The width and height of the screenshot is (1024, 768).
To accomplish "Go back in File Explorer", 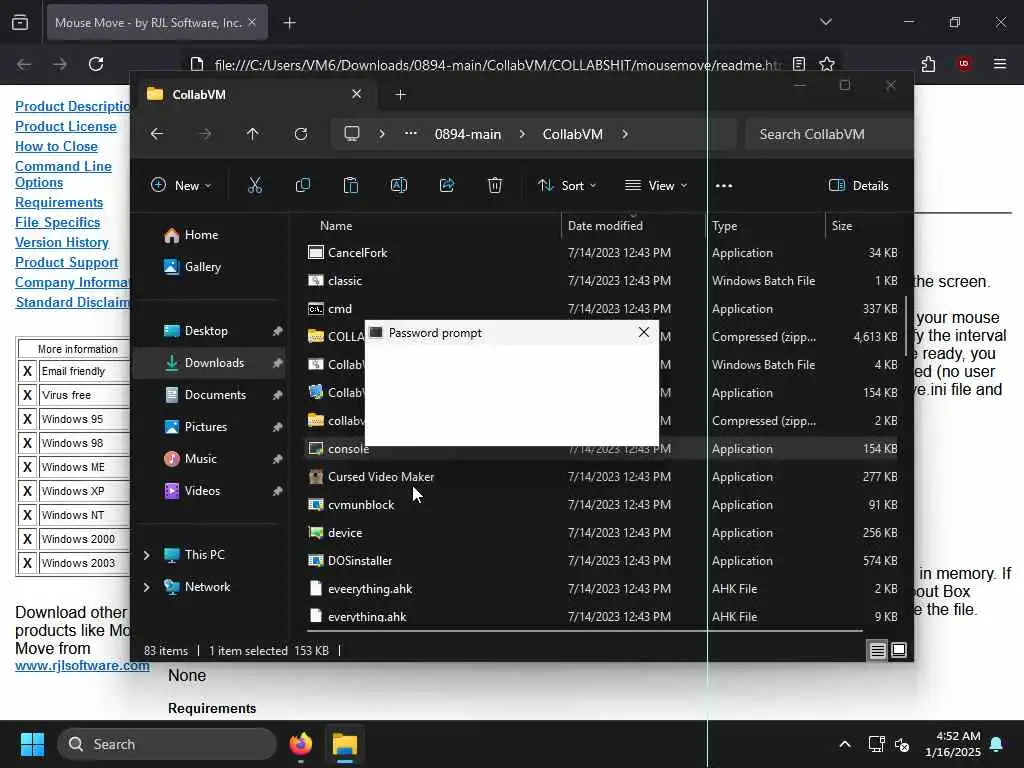I will click(157, 134).
